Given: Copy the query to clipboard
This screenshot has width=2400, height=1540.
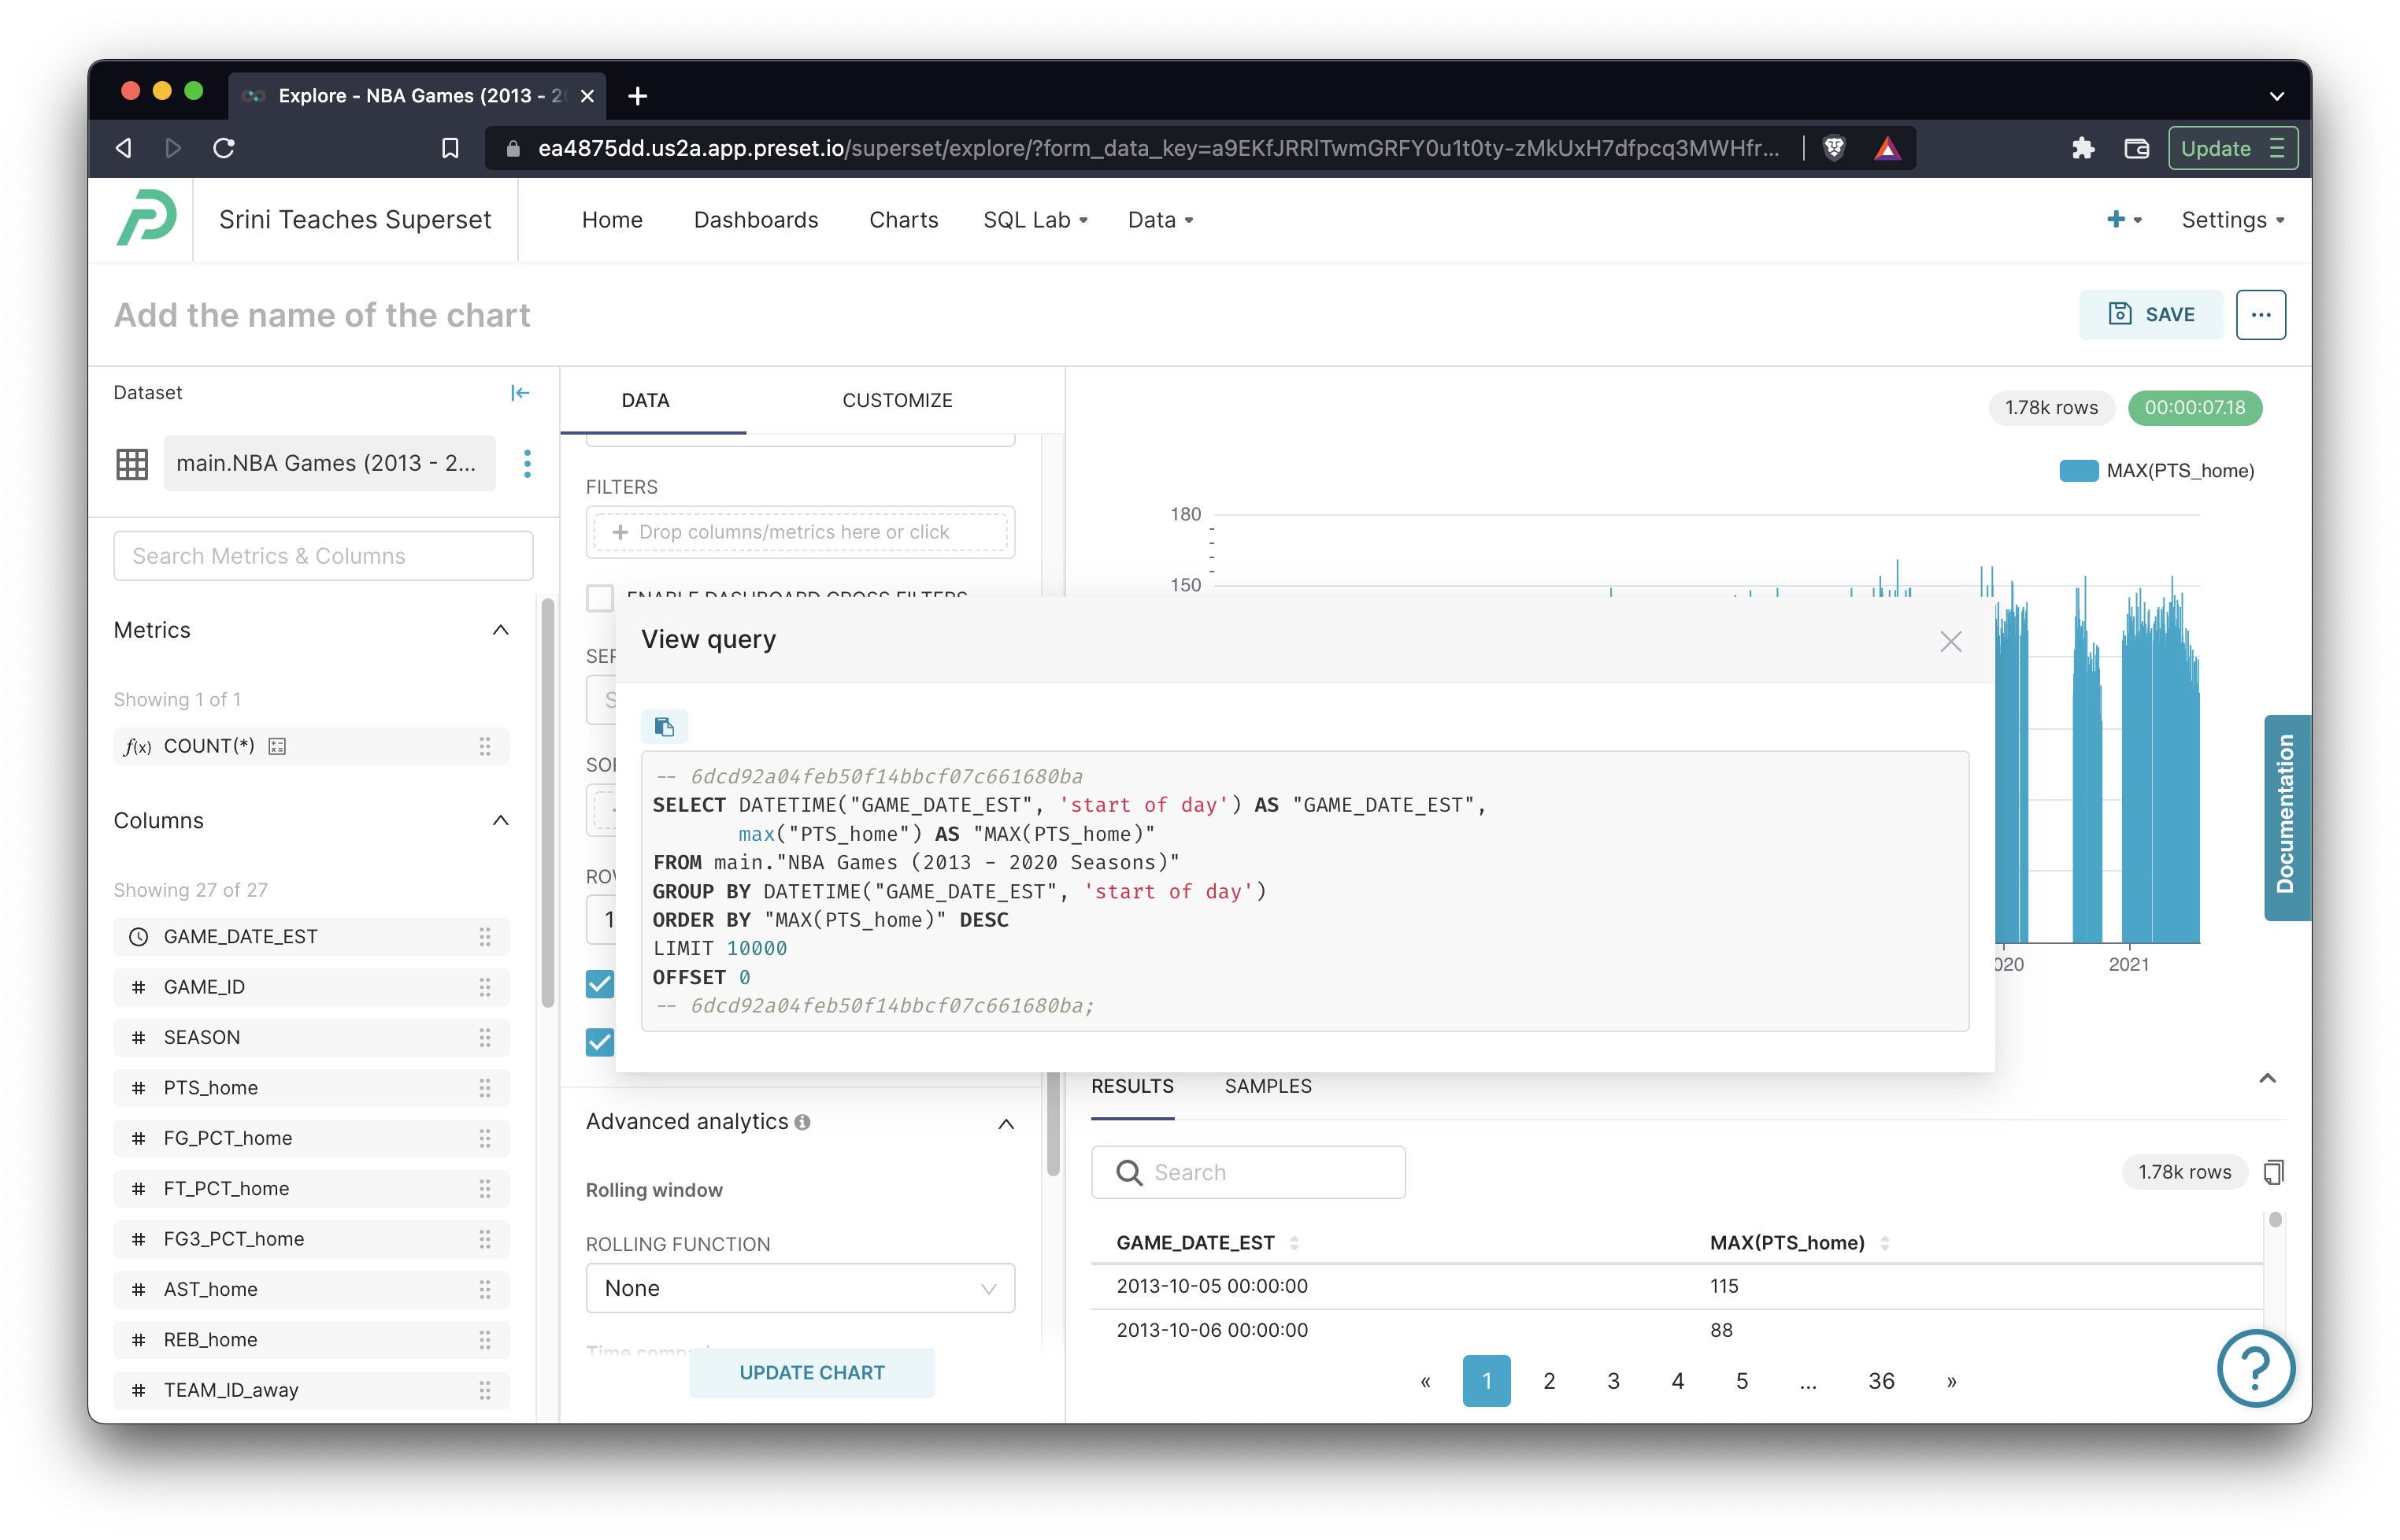Looking at the screenshot, I should [665, 726].
